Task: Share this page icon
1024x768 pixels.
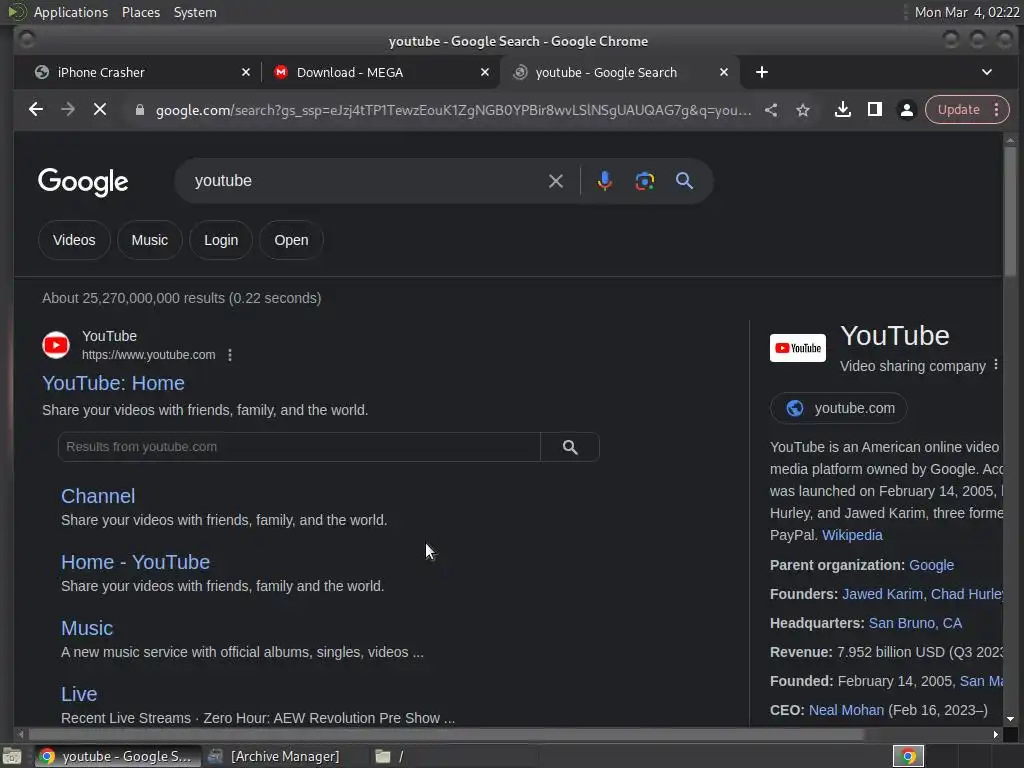Action: 771,110
